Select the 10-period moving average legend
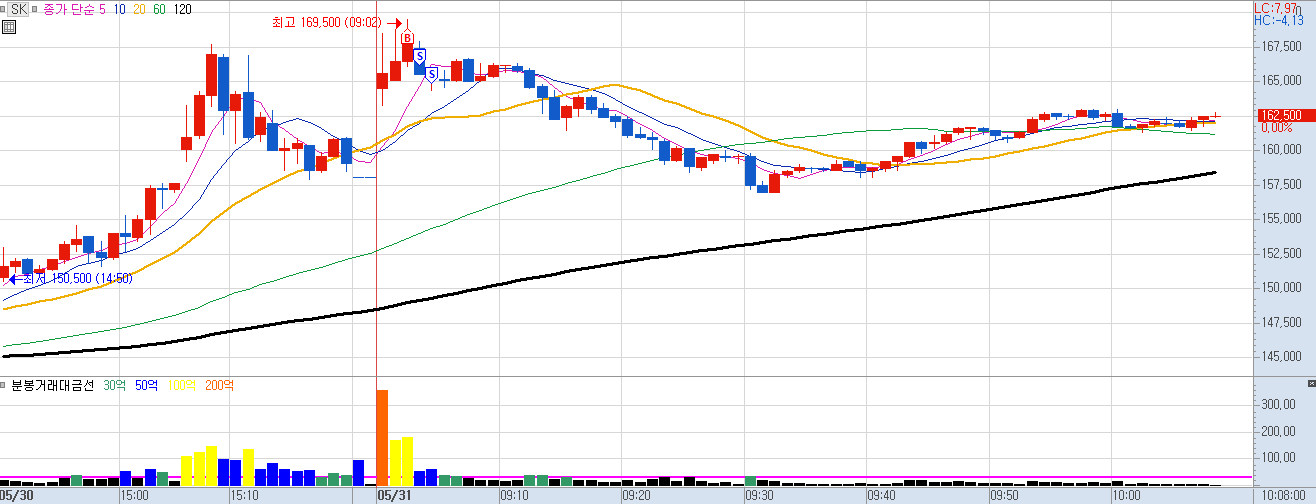Image resolution: width=1316 pixels, height=504 pixels. 119,9
